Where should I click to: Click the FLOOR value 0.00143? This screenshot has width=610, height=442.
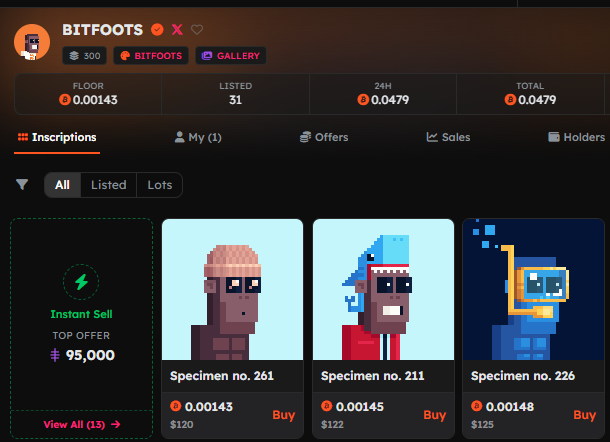95,100
